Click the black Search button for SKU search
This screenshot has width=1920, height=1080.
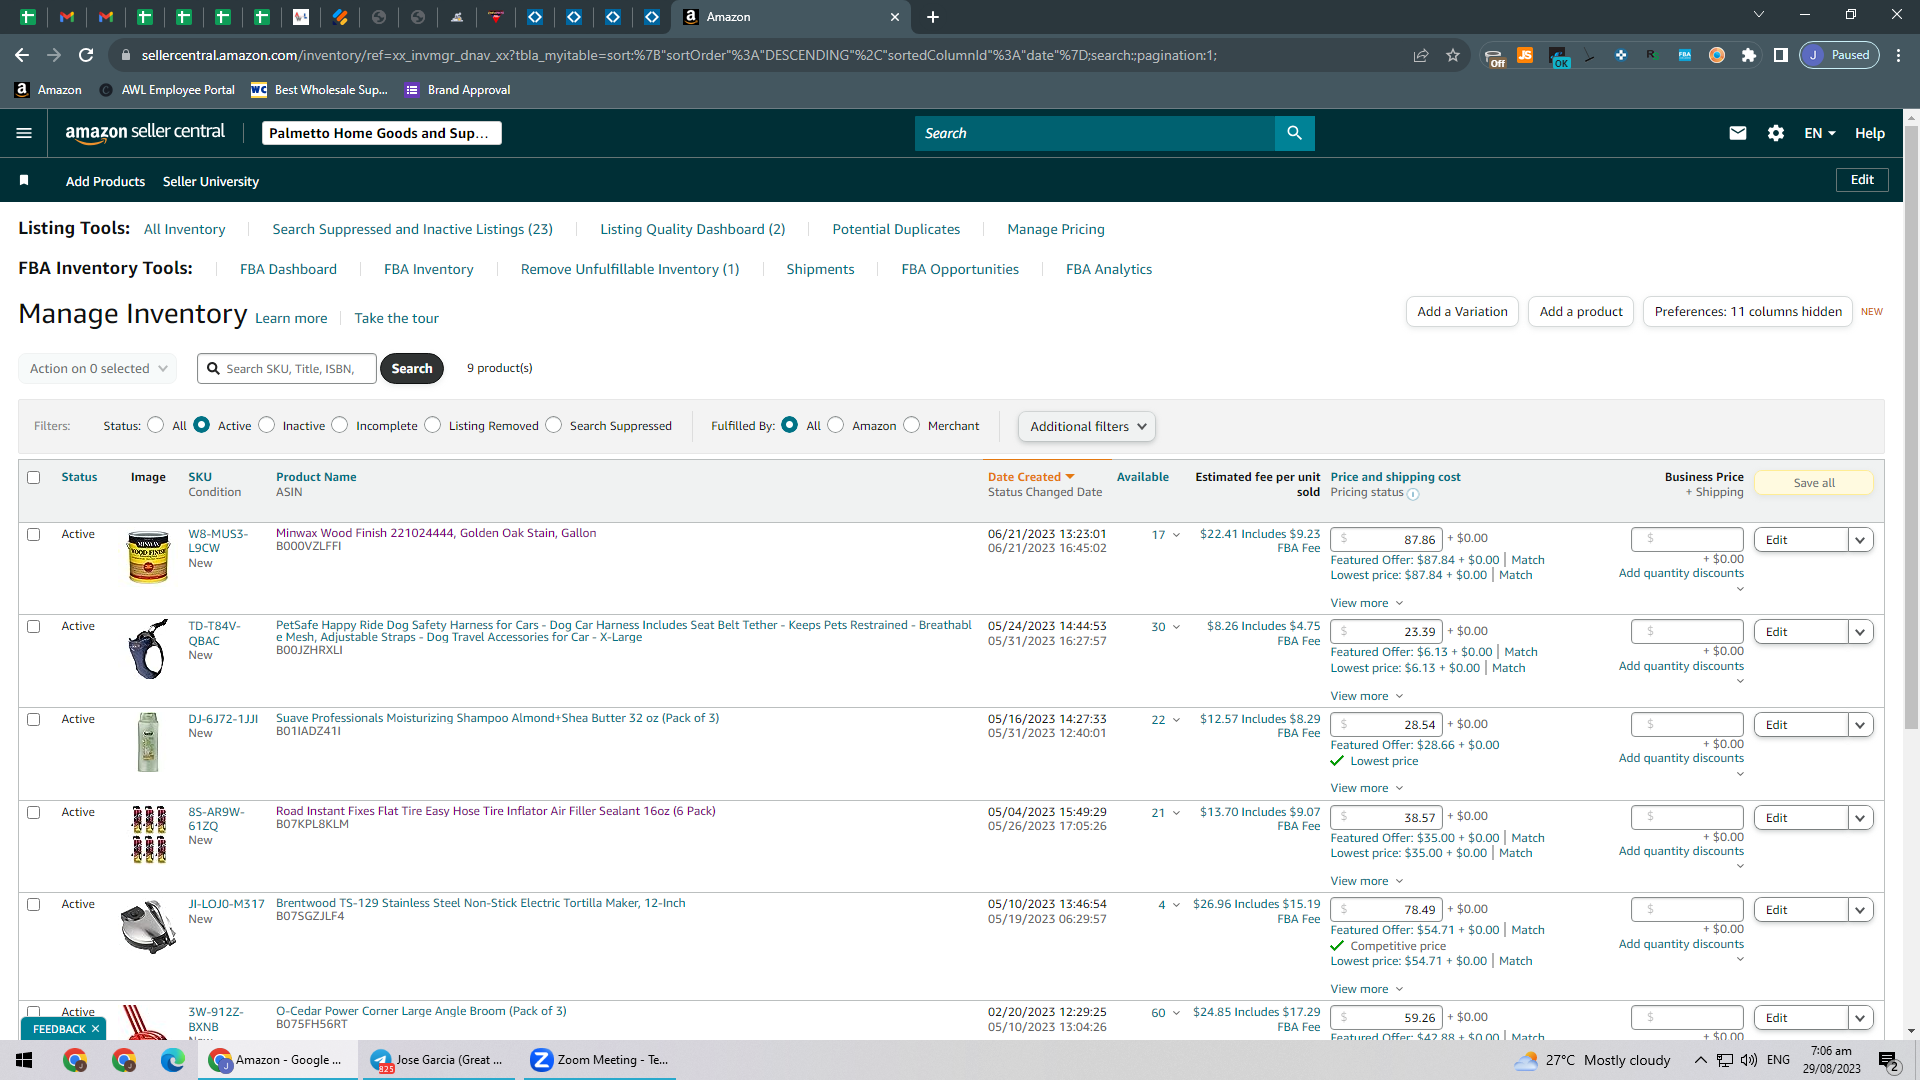(412, 369)
